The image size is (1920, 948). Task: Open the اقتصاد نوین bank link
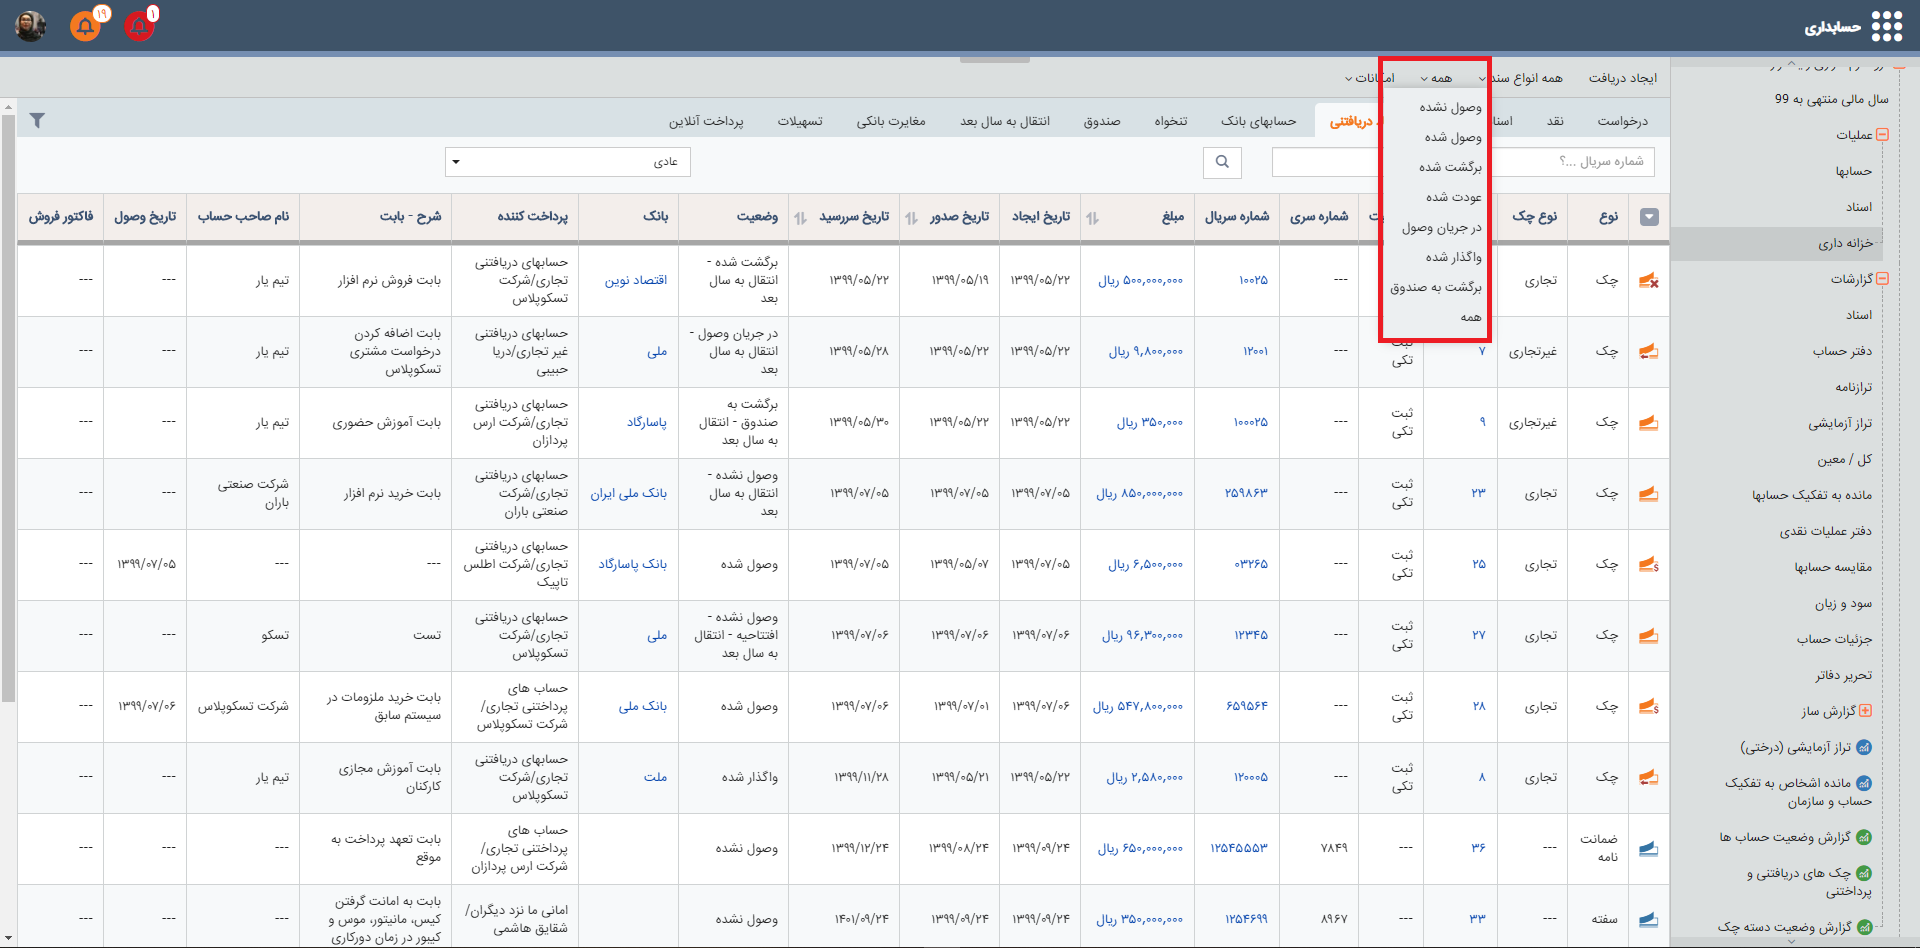(636, 281)
